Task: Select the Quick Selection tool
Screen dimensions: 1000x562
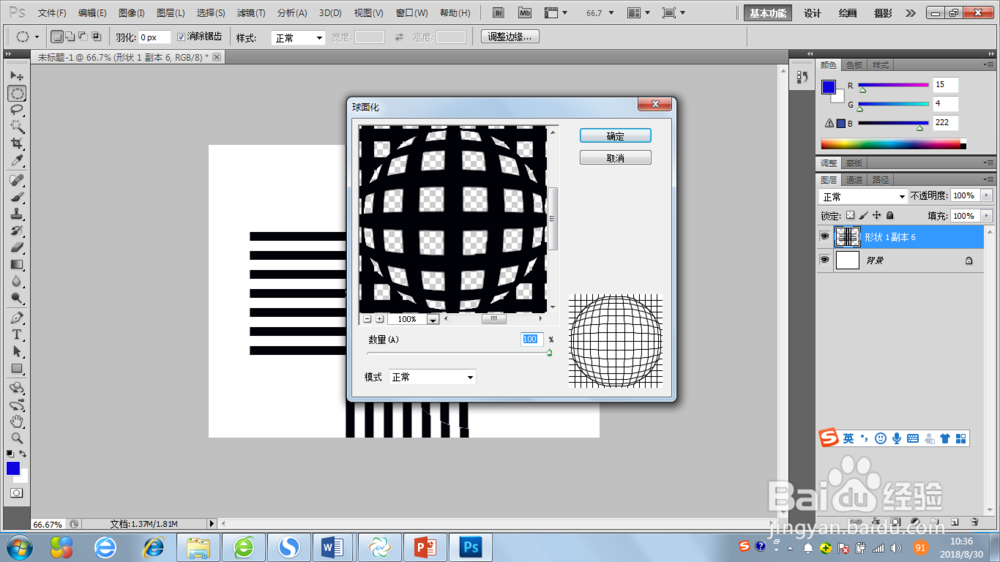Action: [17, 126]
